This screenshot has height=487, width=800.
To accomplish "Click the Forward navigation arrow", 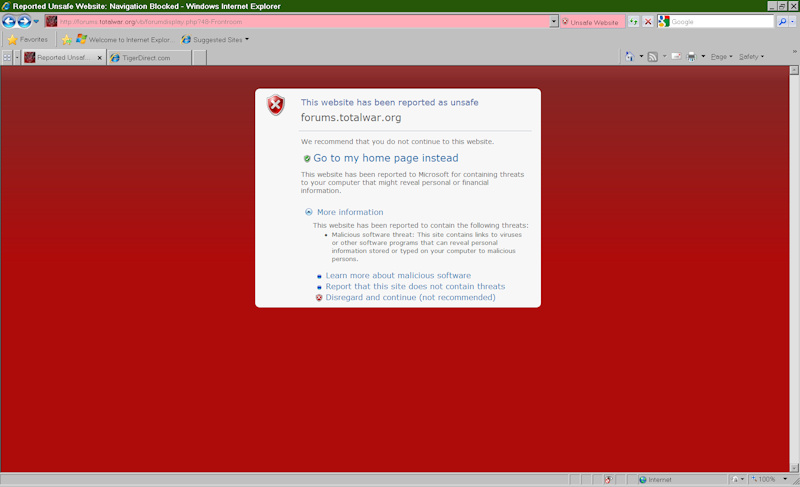I will tap(24, 21).
